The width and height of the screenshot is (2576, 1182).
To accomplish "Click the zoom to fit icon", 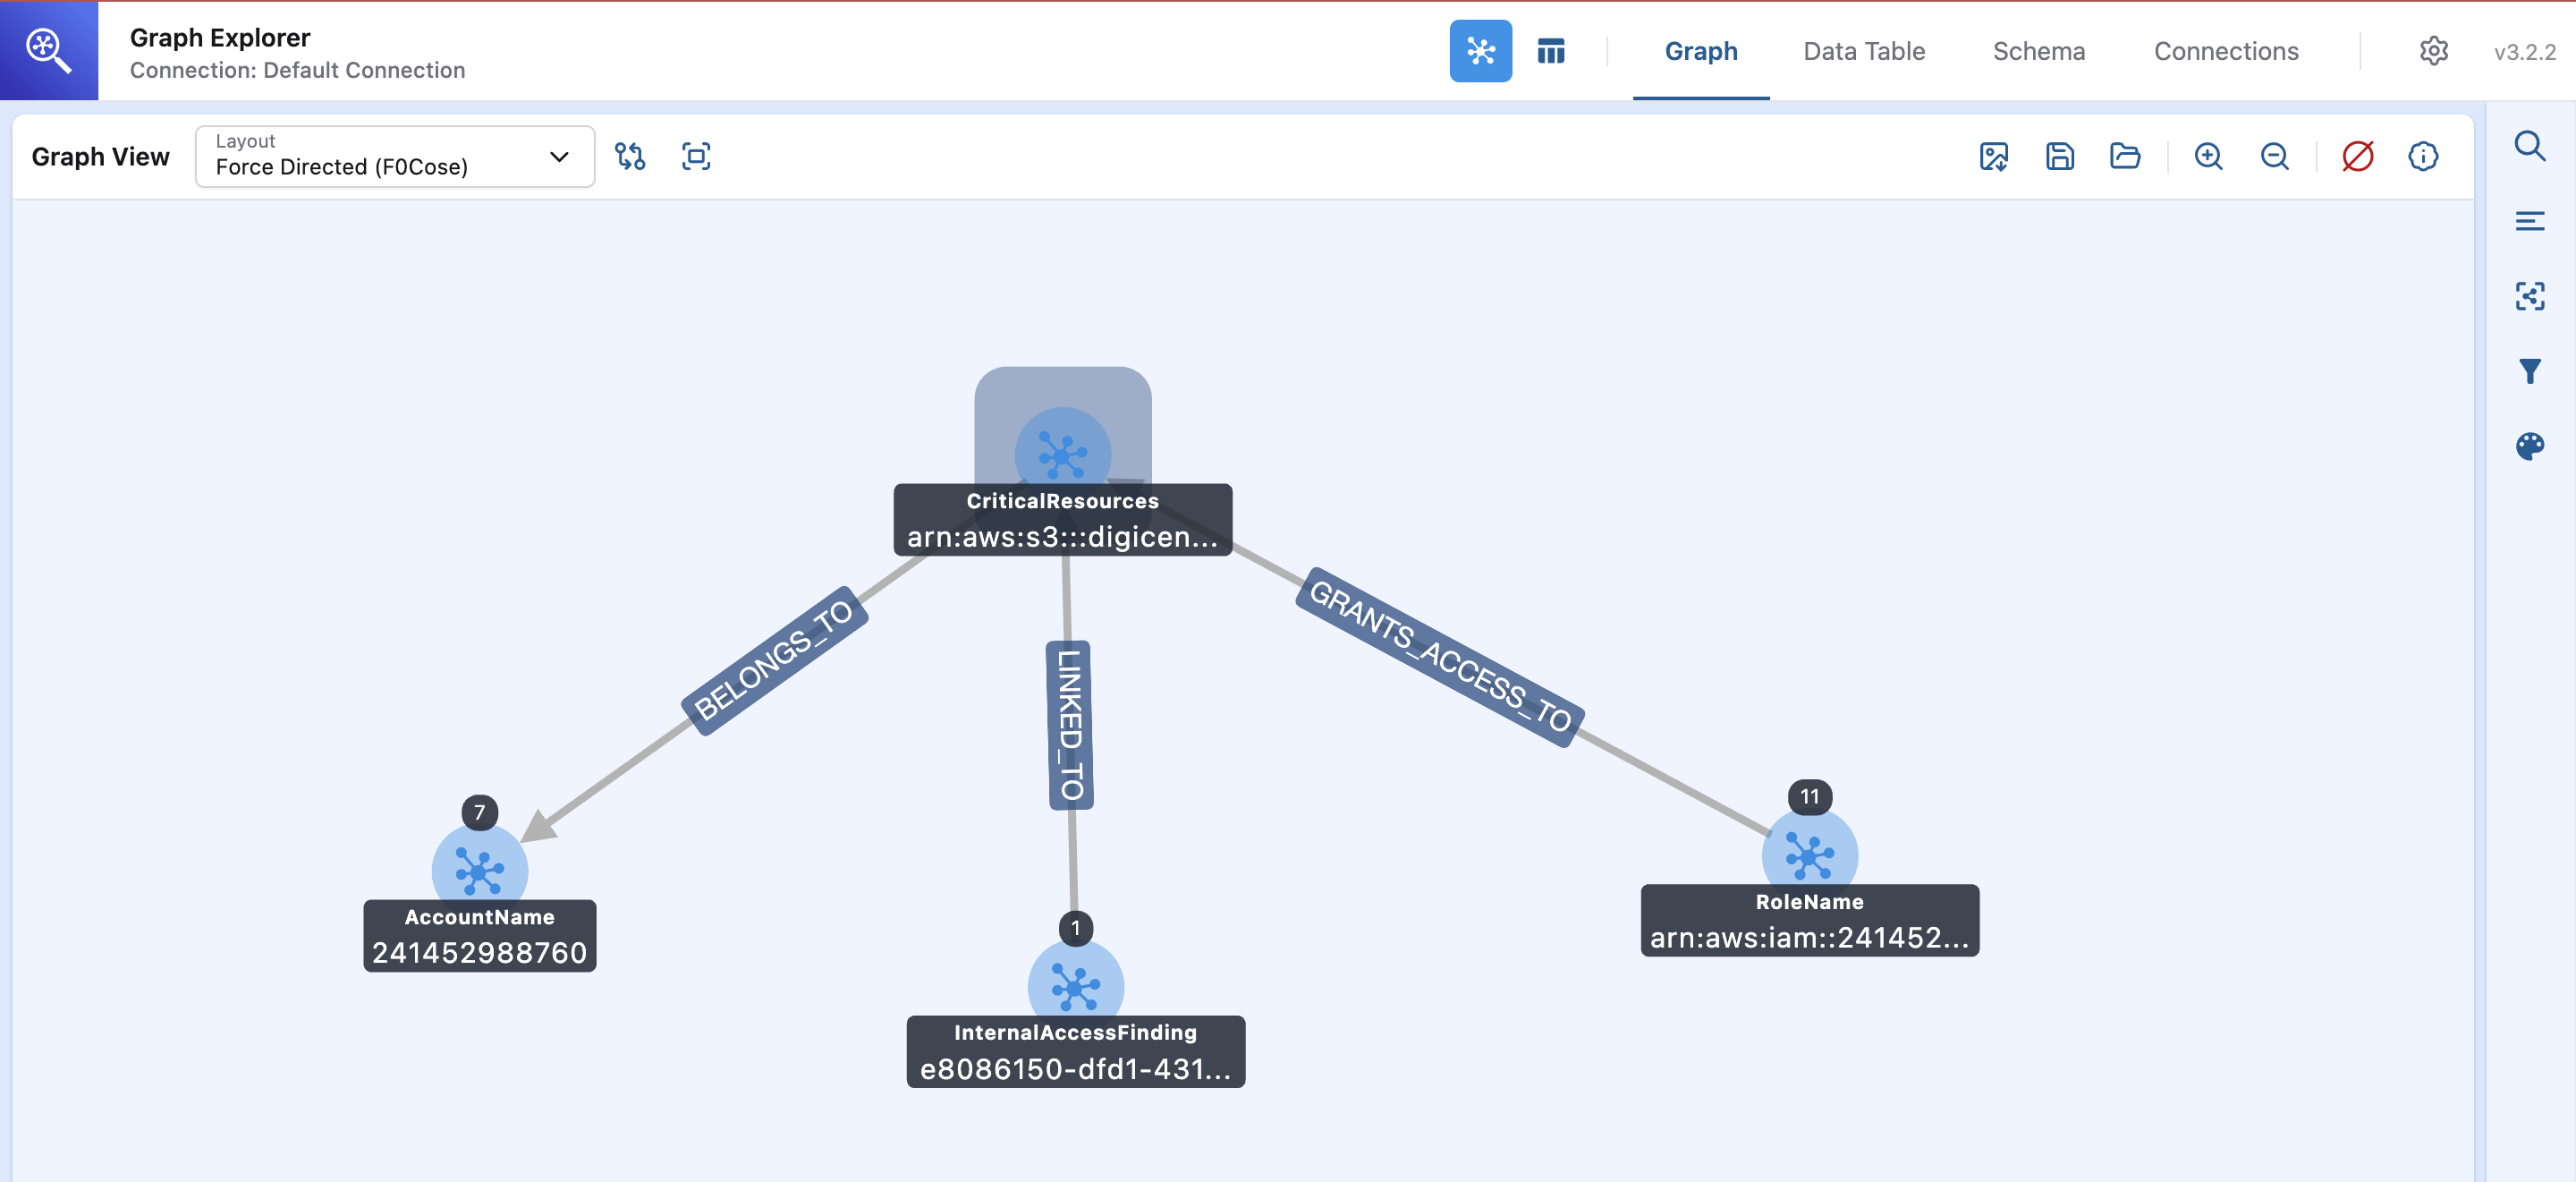I will (x=696, y=156).
